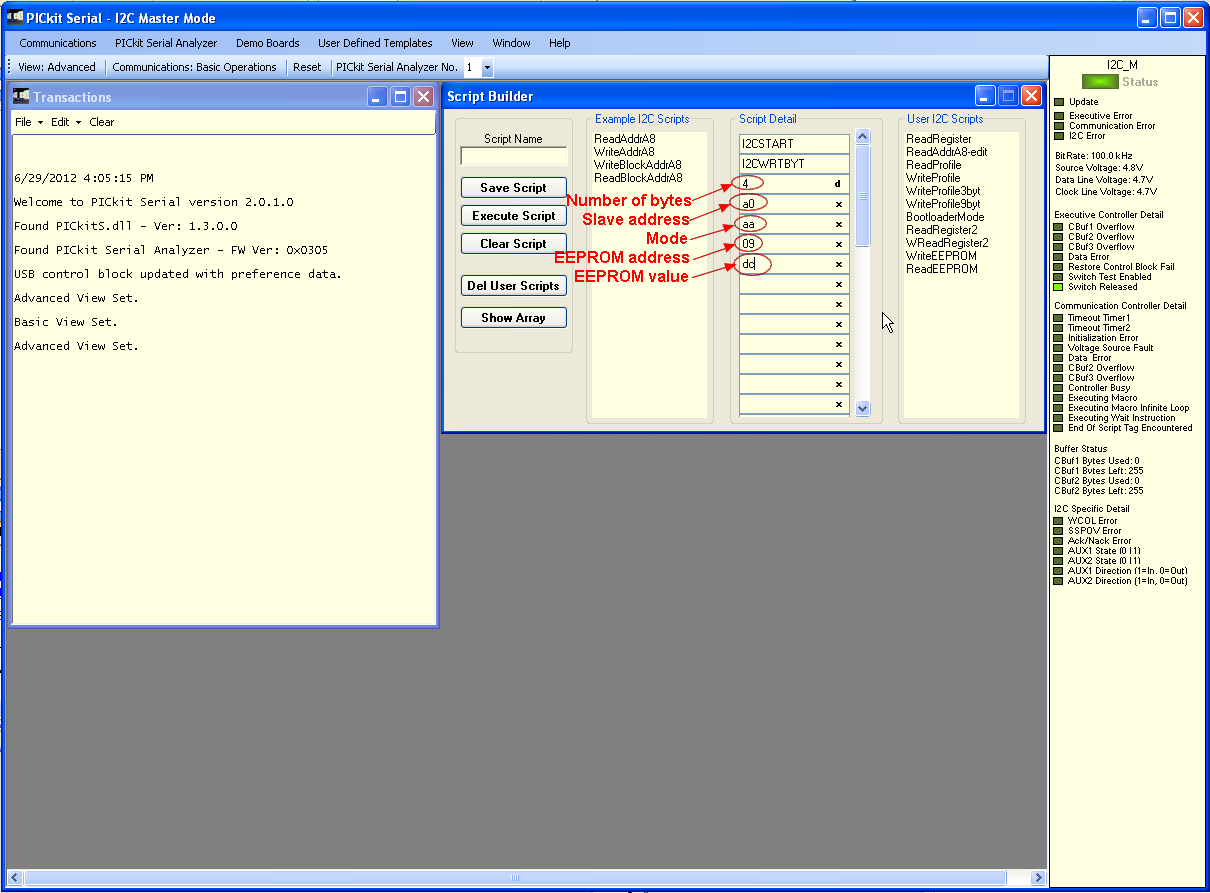Open the File dropdown in Transactions
1210x893 pixels.
pos(28,122)
